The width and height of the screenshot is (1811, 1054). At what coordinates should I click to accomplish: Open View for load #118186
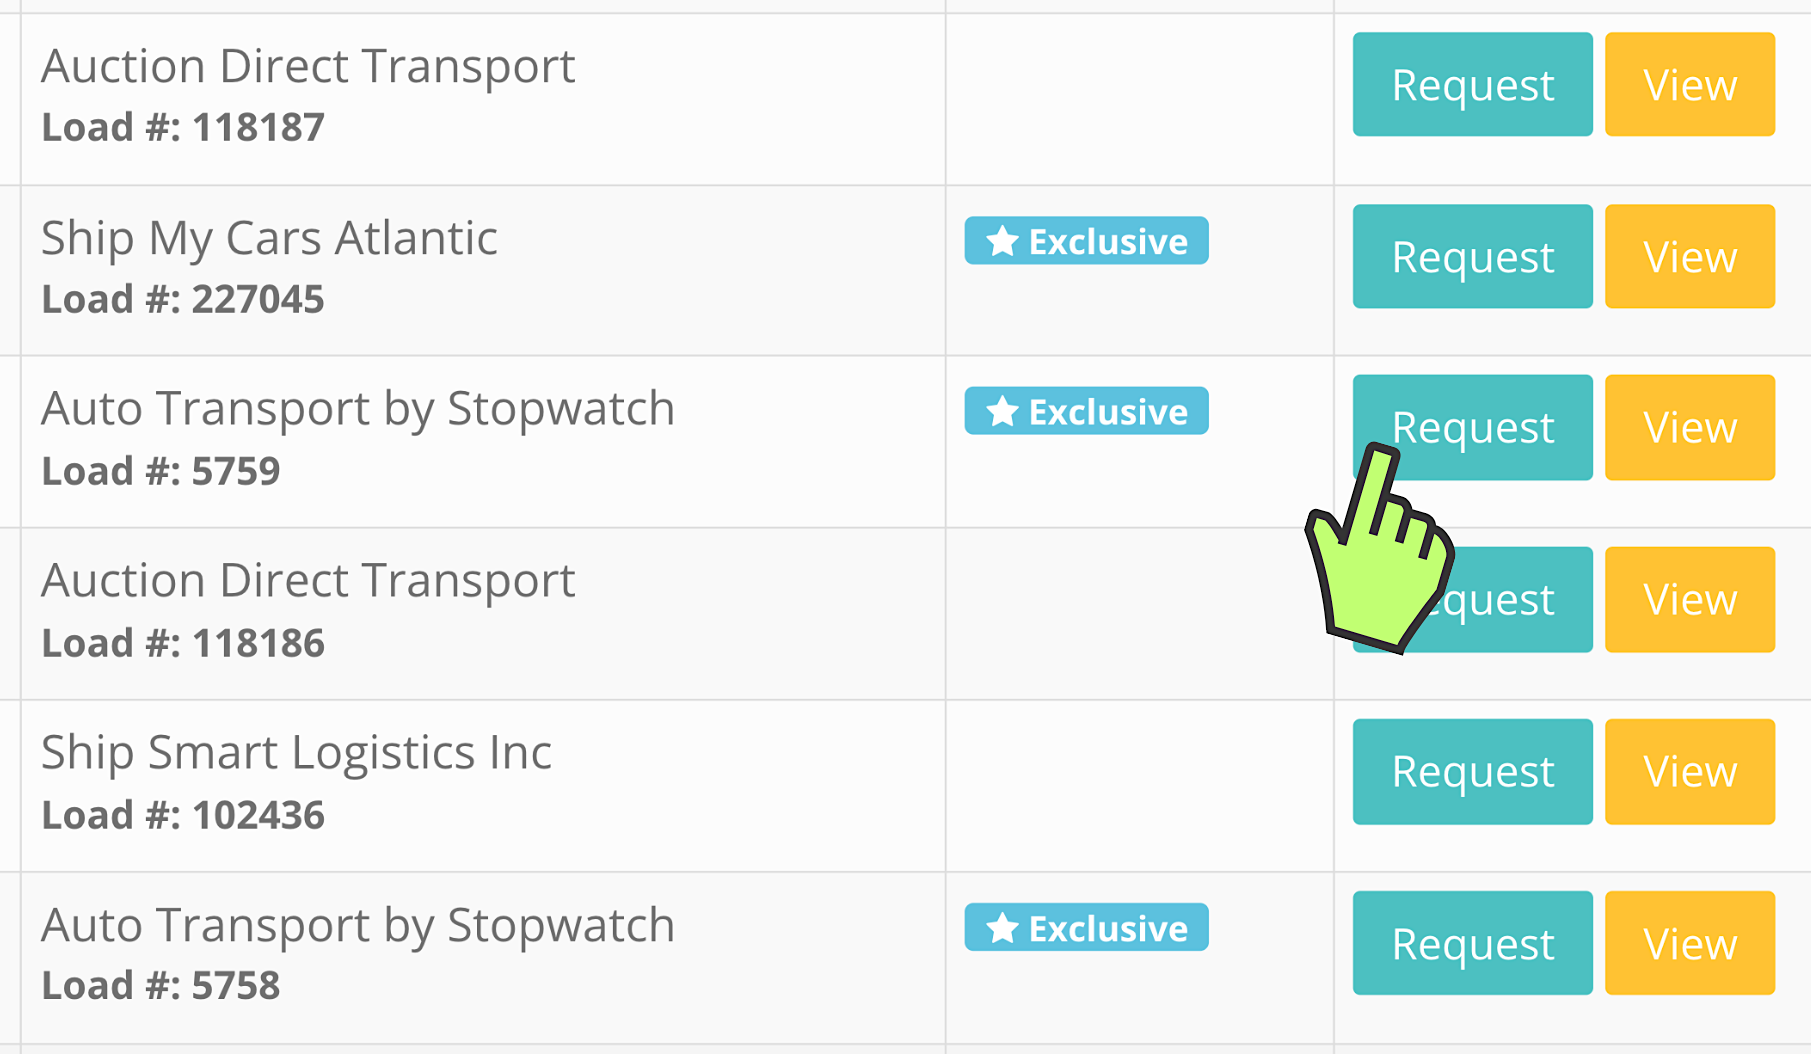click(x=1689, y=599)
